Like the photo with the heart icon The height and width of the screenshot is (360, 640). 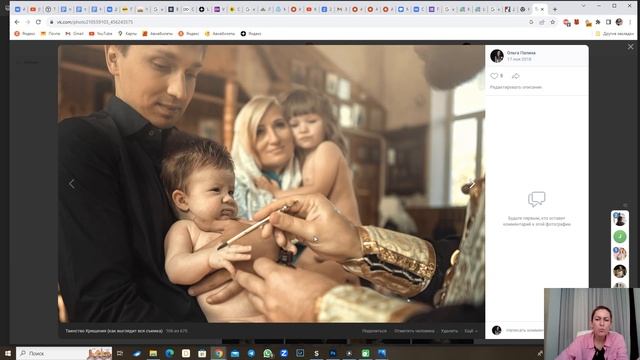point(494,76)
